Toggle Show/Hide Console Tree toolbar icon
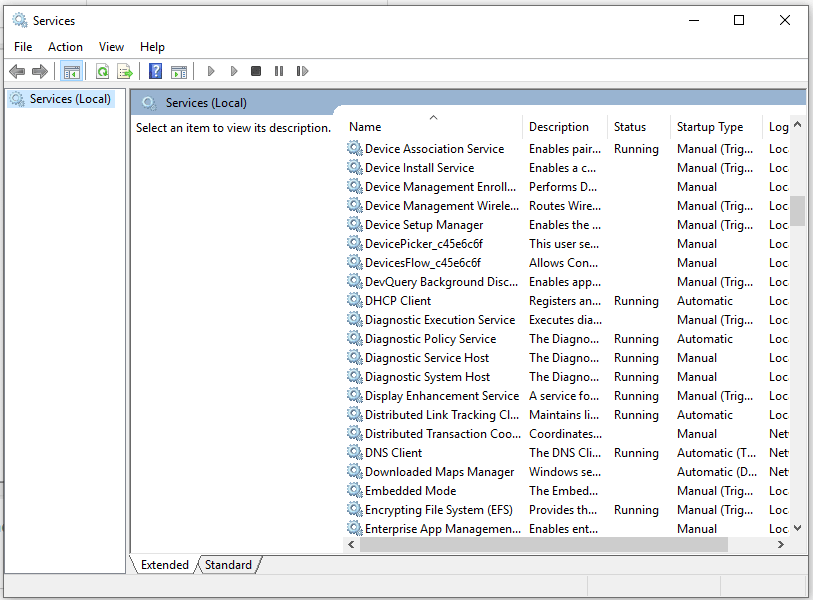813x600 pixels. (x=72, y=71)
